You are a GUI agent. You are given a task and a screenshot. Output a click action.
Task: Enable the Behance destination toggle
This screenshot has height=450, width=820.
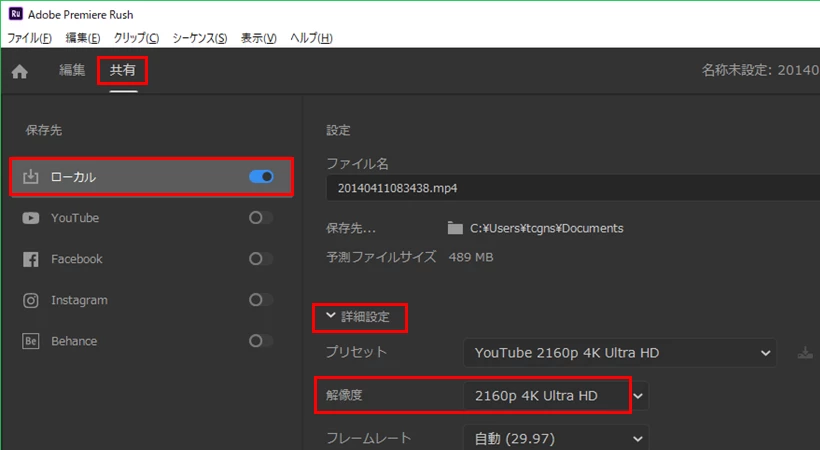261,341
